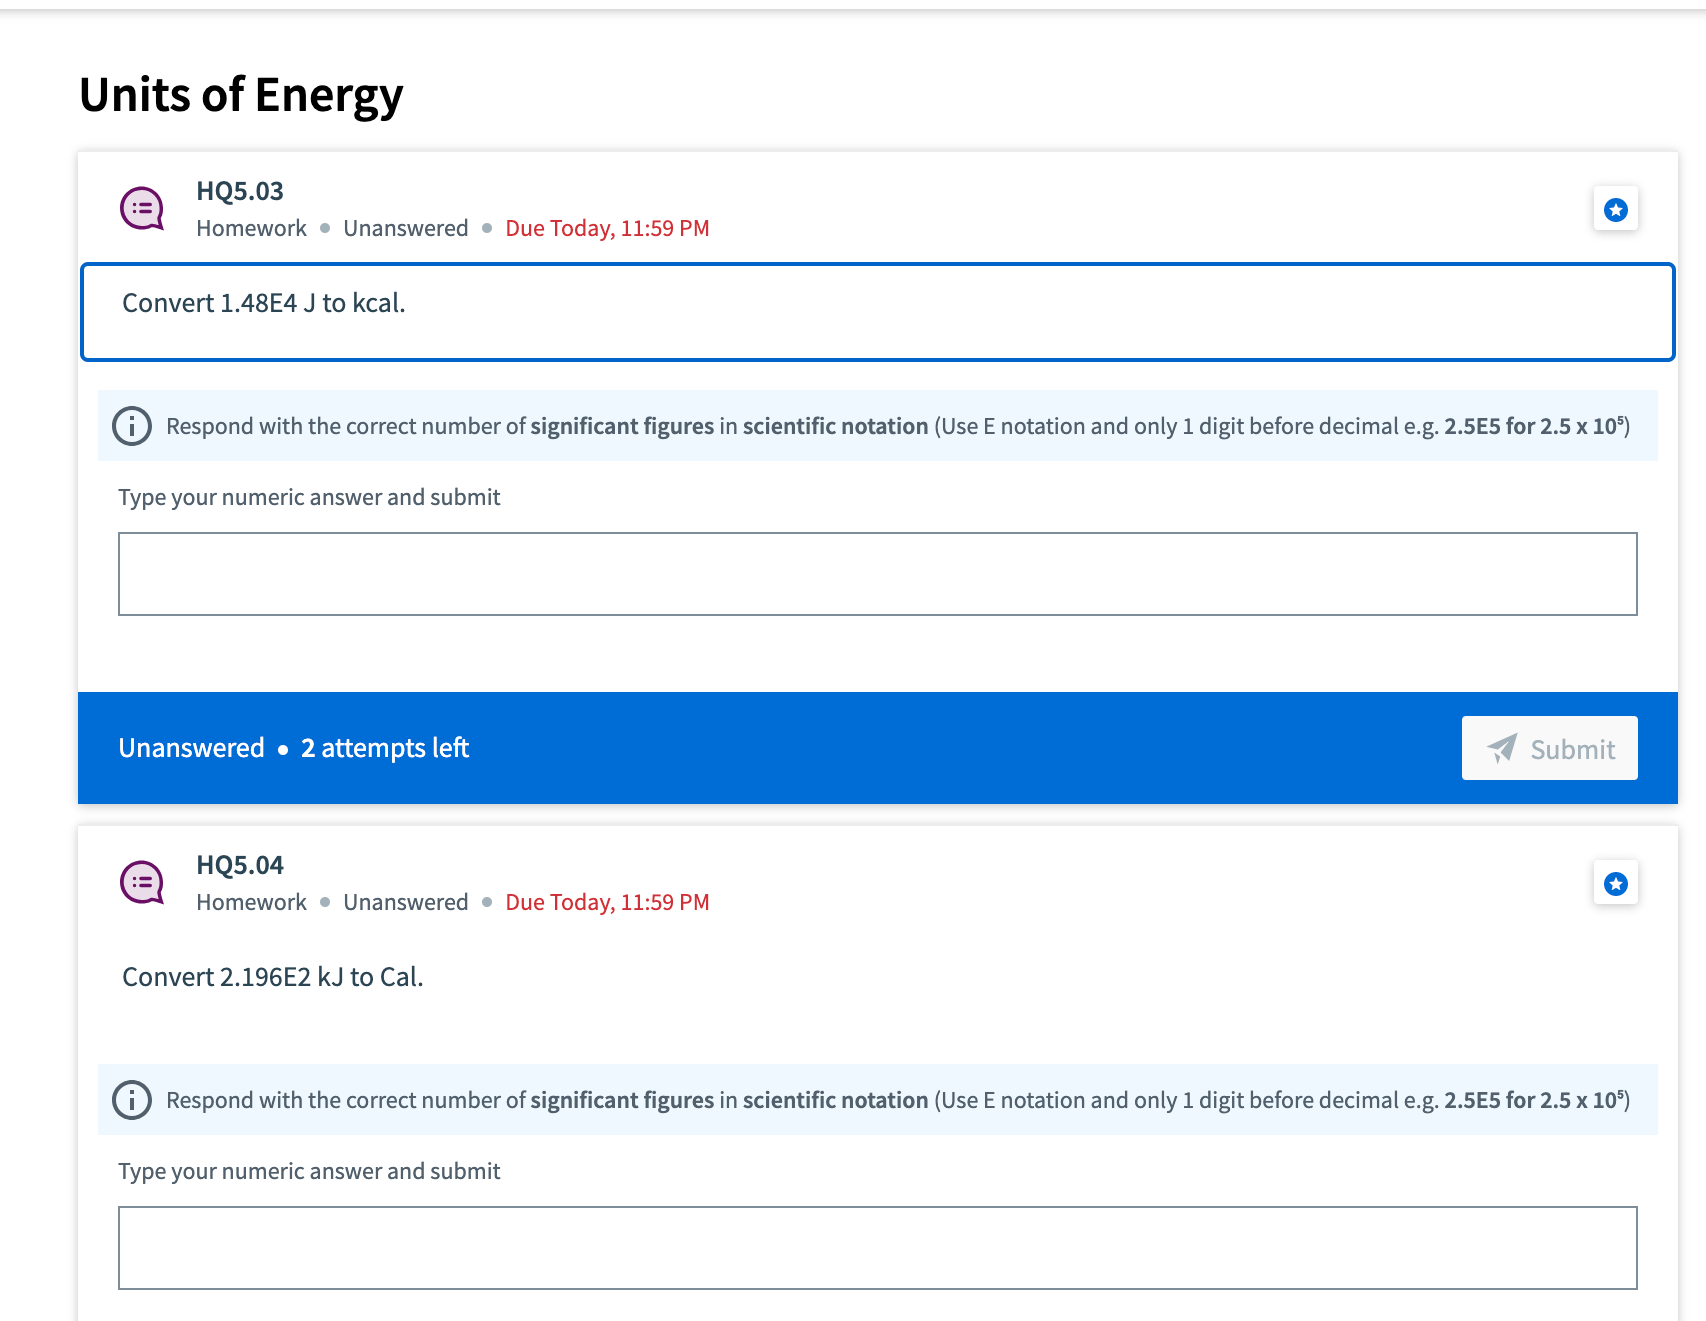Click the info icon in HQ5.04 instructions
The height and width of the screenshot is (1321, 1706).
pyautogui.click(x=131, y=1099)
